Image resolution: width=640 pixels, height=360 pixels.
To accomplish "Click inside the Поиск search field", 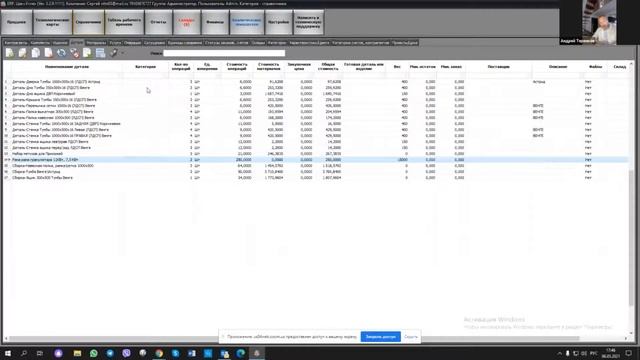I will click(x=224, y=53).
